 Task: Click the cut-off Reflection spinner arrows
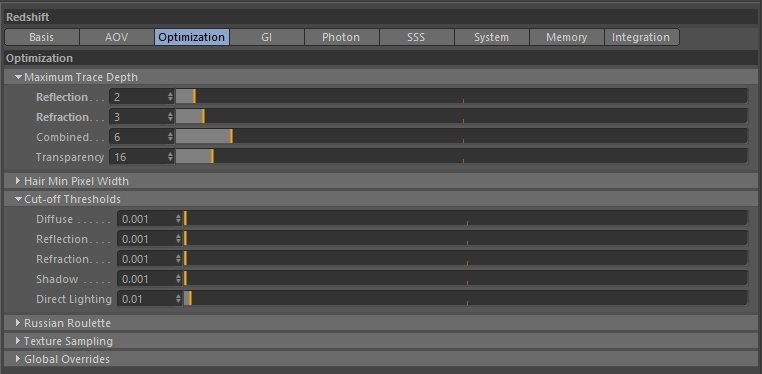pyautogui.click(x=178, y=238)
